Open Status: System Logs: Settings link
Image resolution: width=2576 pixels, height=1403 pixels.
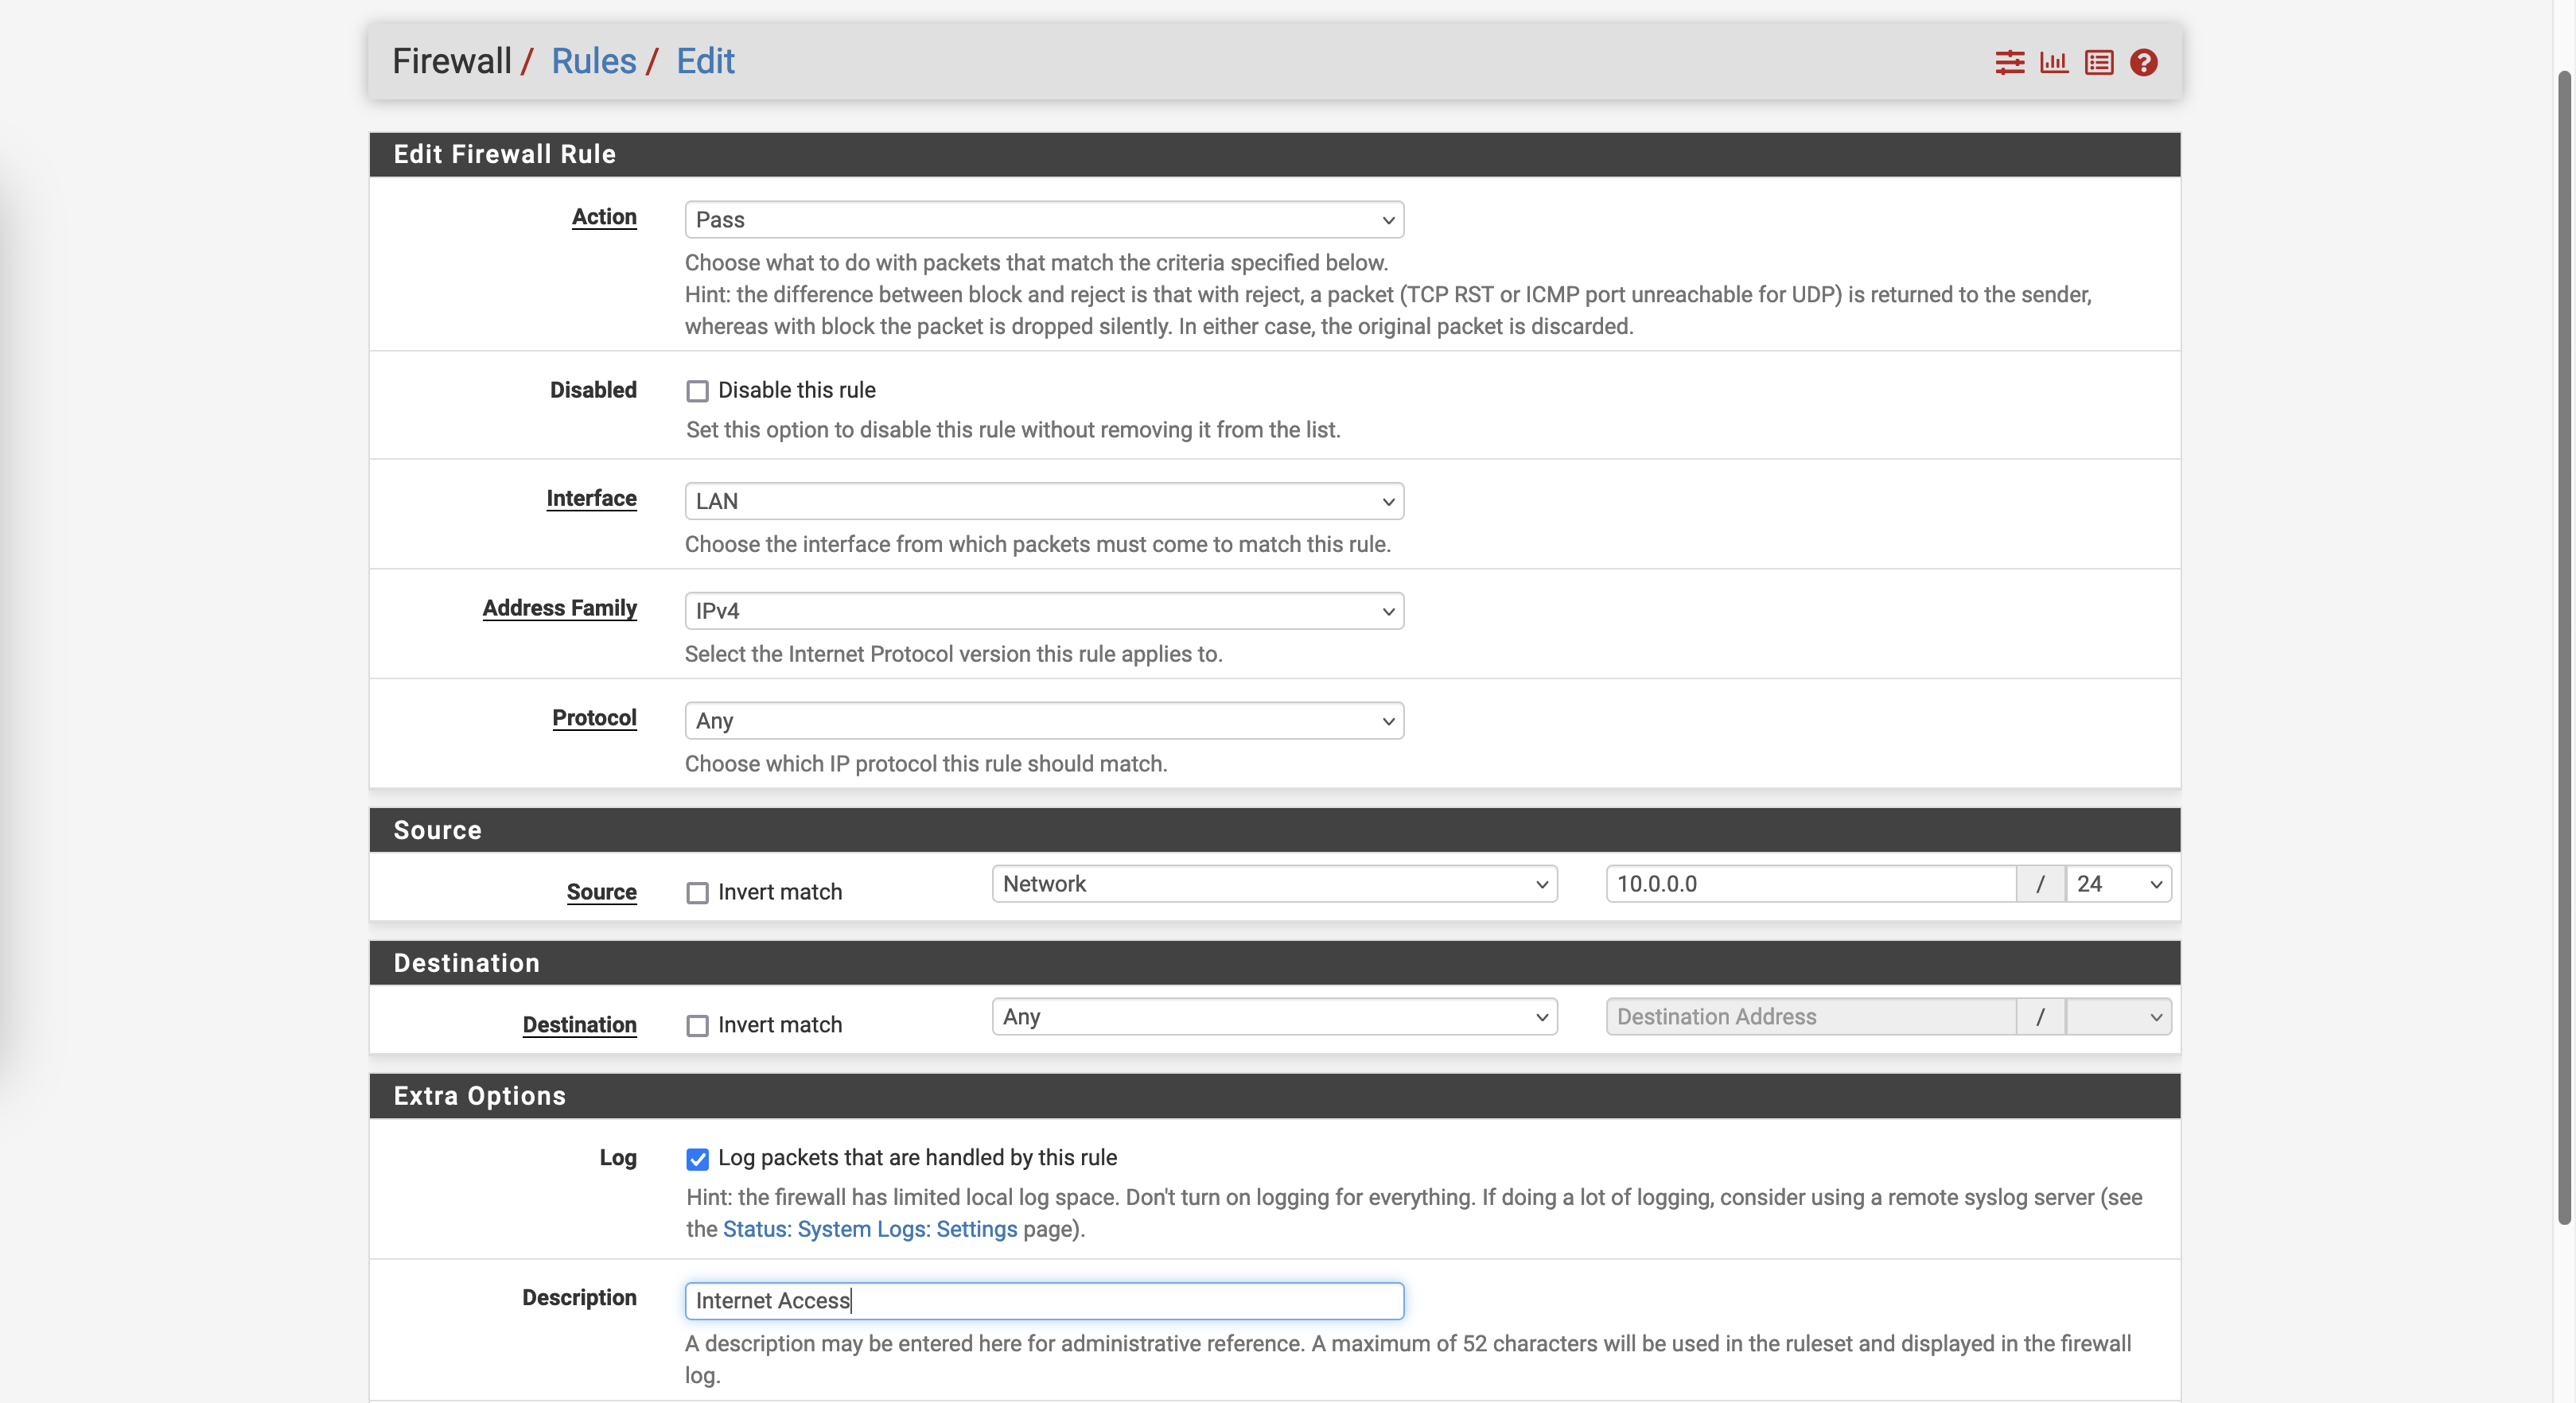(x=869, y=1229)
